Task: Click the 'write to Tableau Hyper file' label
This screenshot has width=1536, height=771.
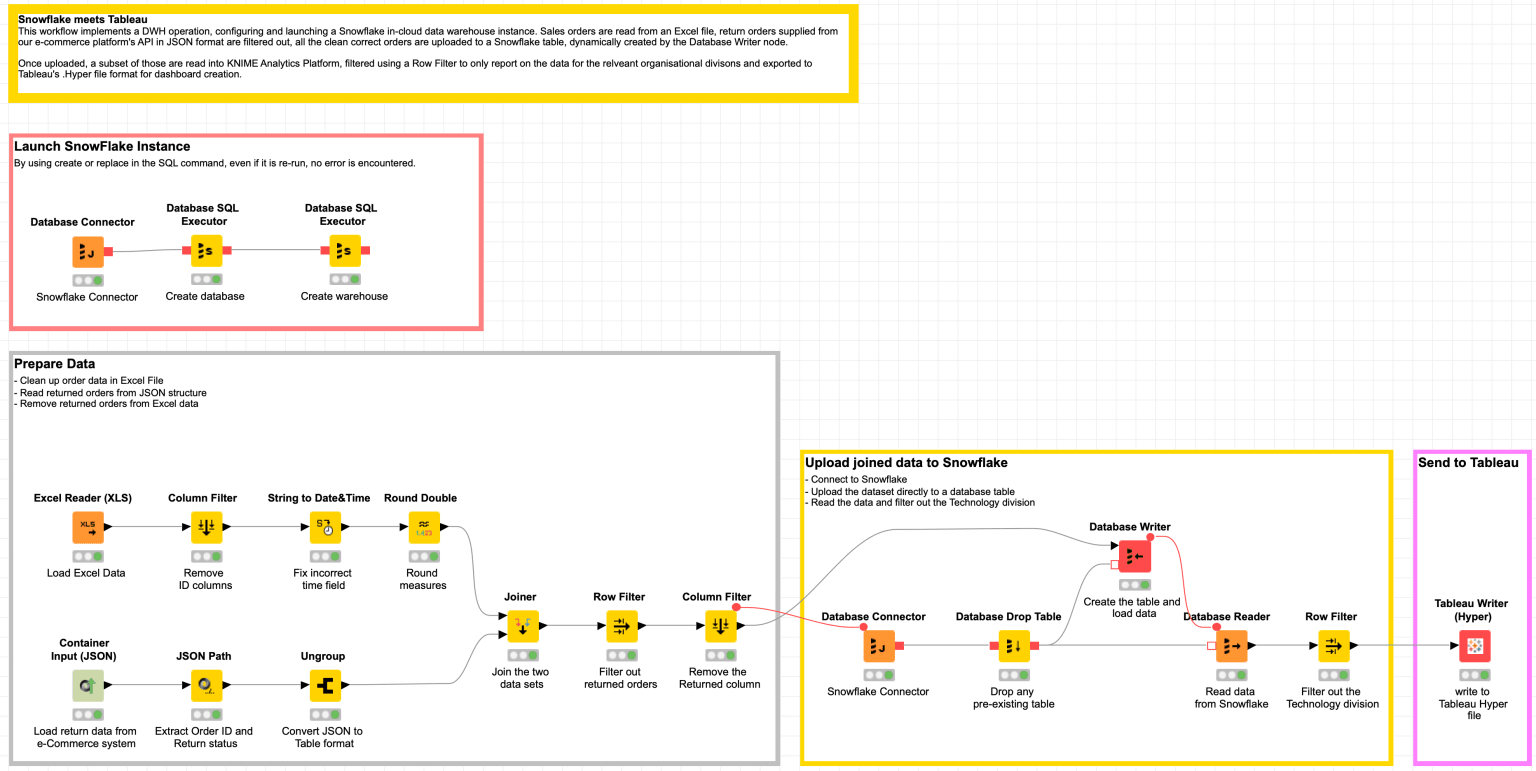Action: [1474, 703]
